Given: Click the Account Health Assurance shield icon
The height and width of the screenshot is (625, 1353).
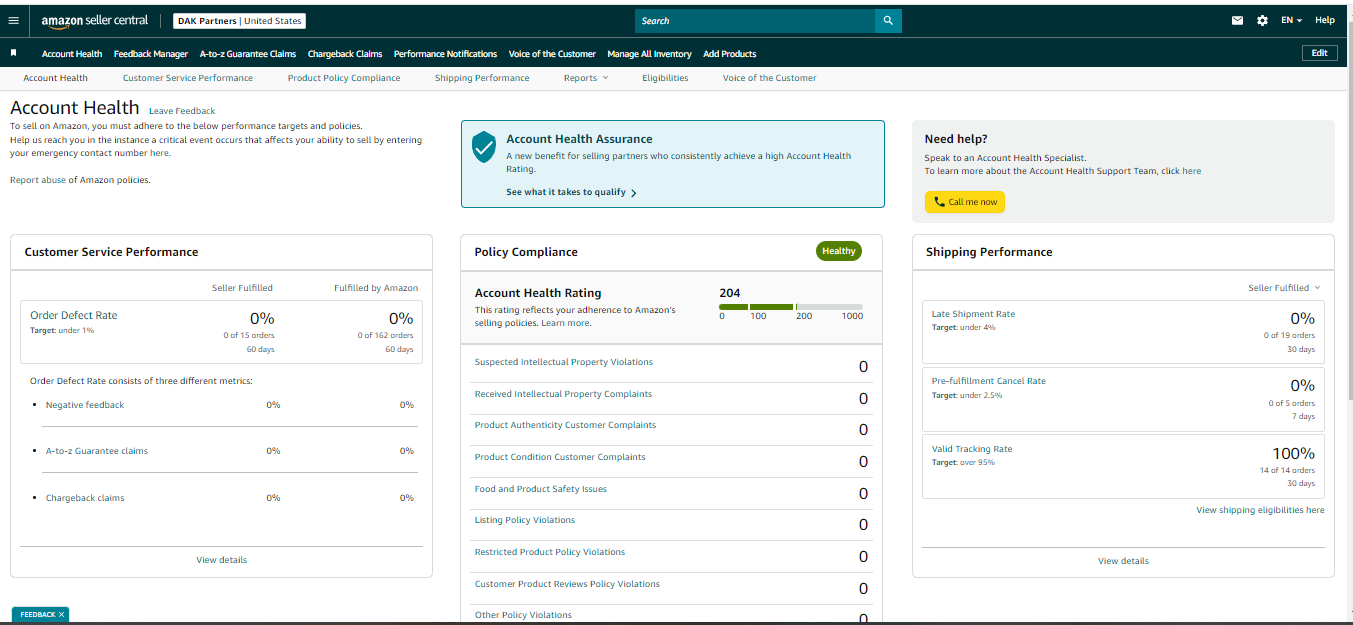Looking at the screenshot, I should coord(484,147).
